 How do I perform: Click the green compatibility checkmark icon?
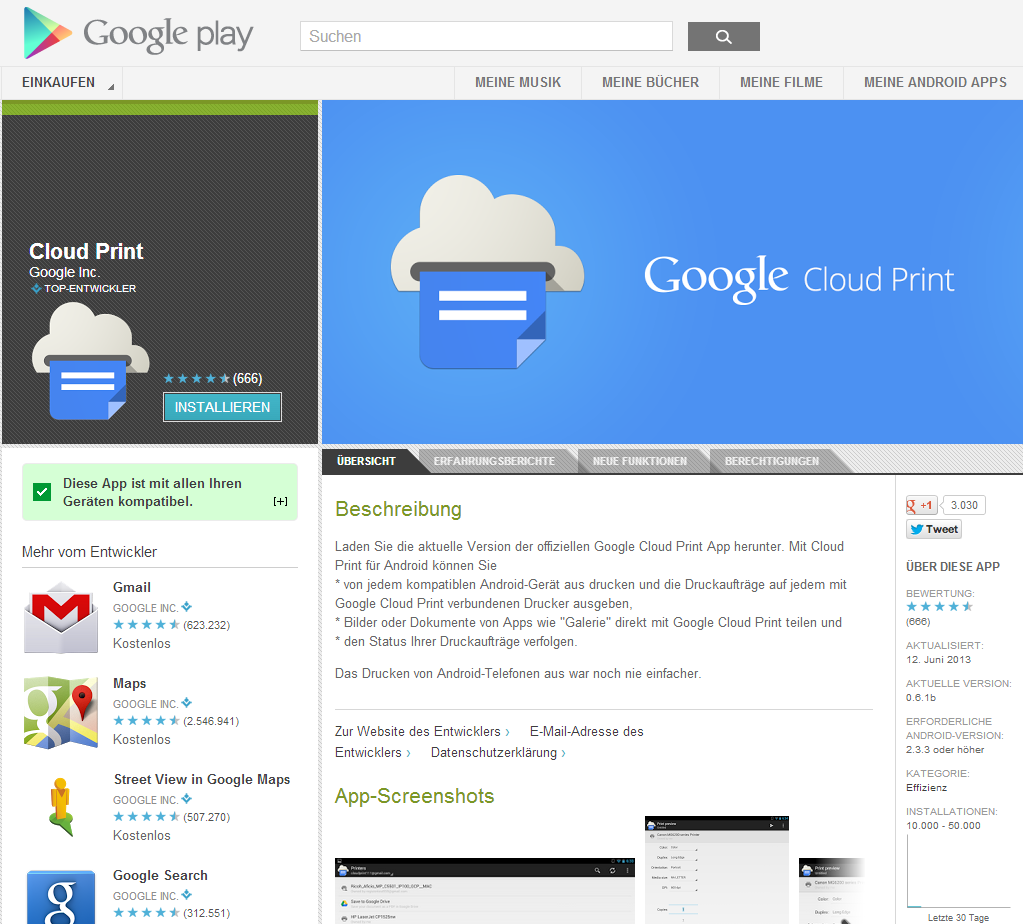tap(42, 491)
